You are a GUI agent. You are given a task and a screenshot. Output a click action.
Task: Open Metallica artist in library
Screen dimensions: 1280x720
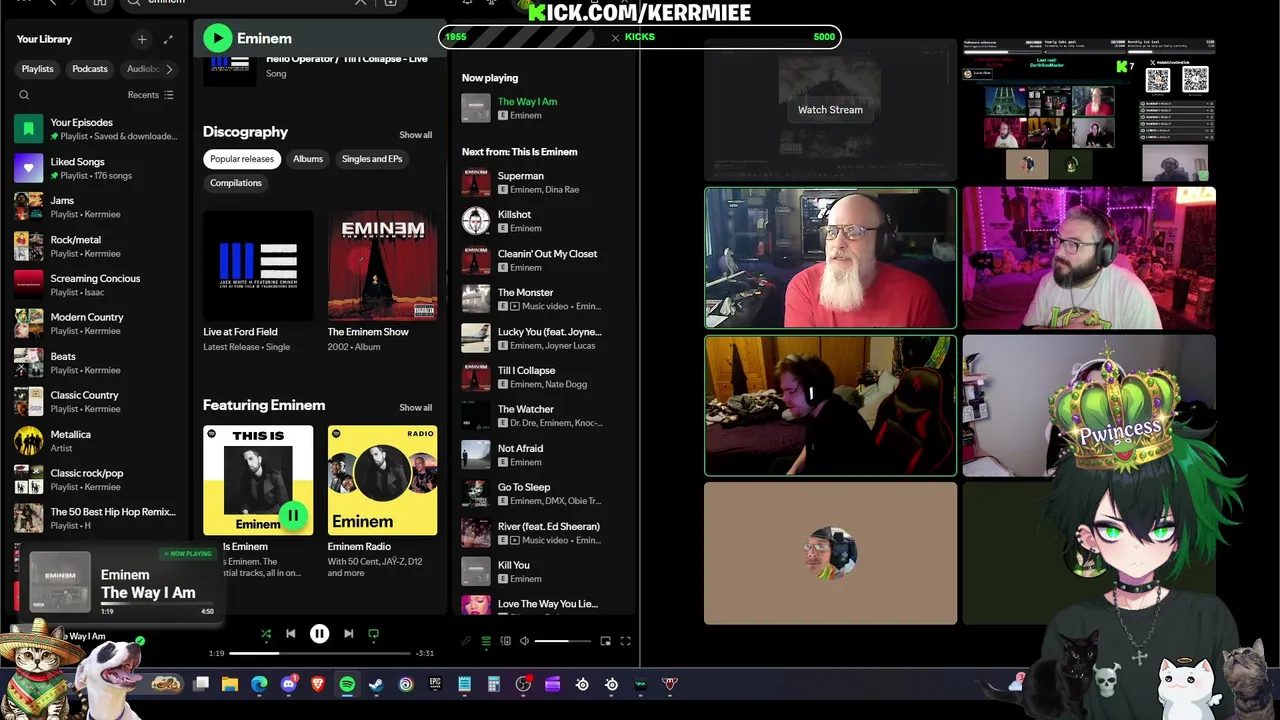coord(98,441)
